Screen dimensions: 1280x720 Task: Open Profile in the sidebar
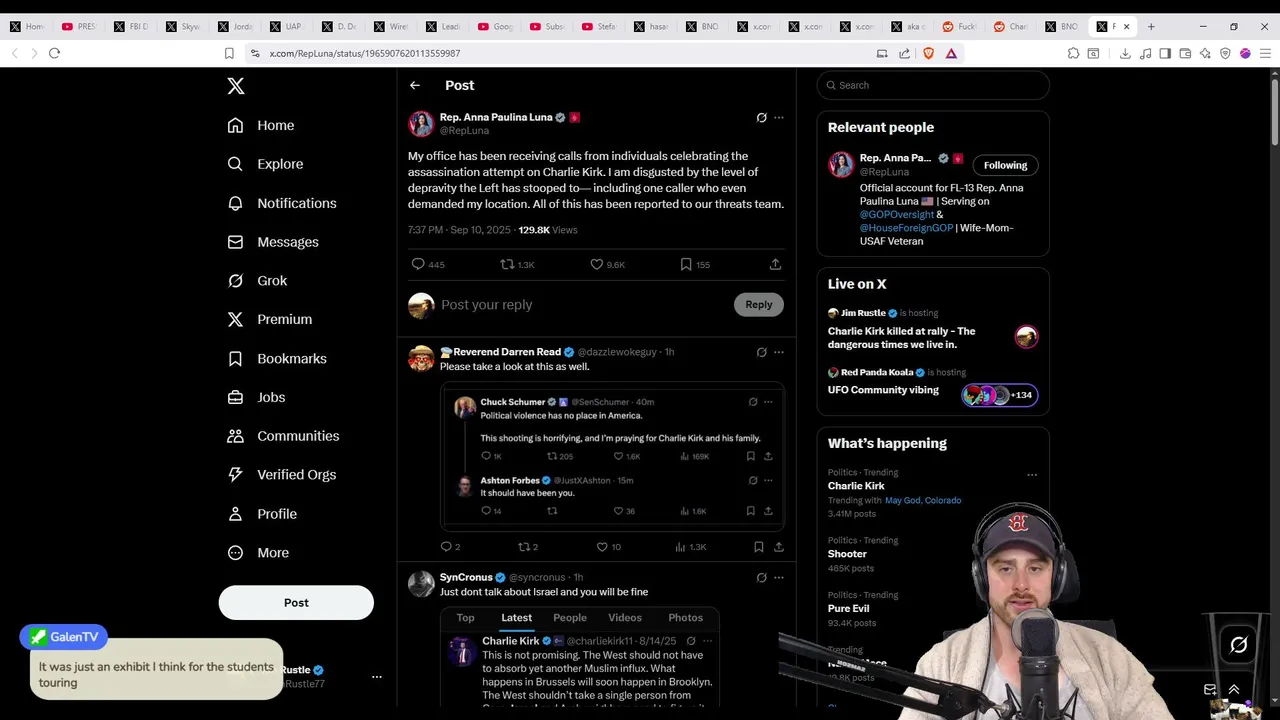pyautogui.click(x=262, y=514)
